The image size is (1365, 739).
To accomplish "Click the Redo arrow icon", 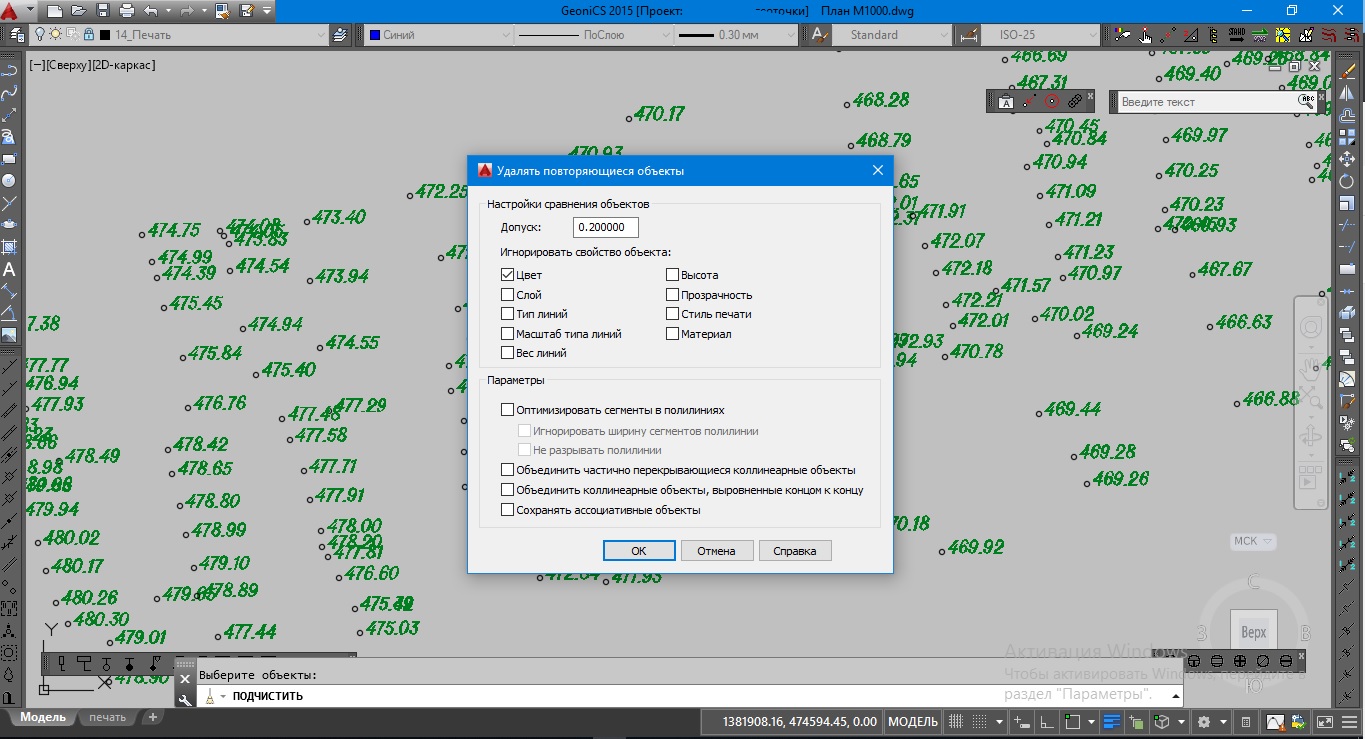I will tap(185, 11).
